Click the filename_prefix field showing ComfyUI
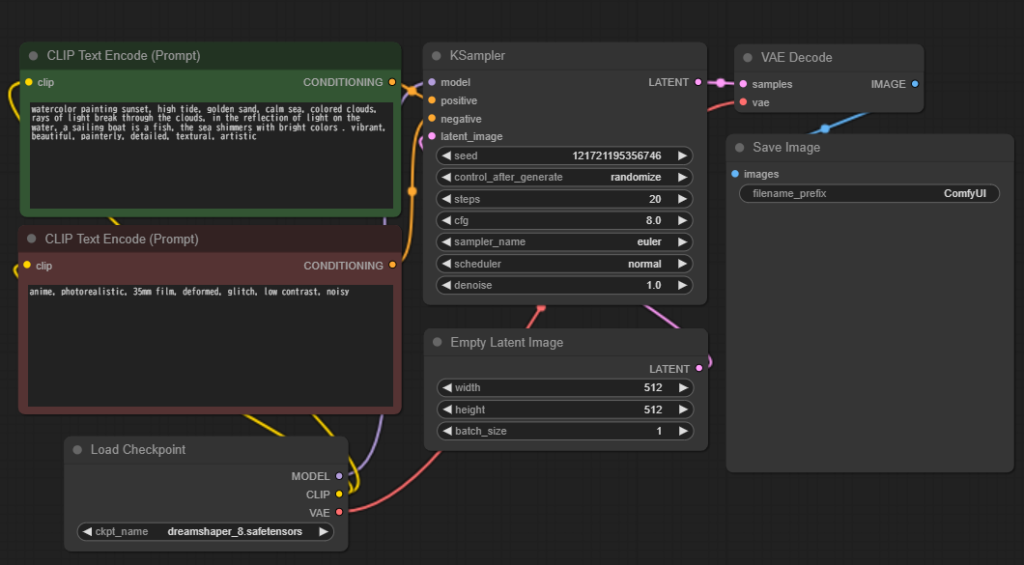Viewport: 1024px width, 565px height. pos(869,194)
